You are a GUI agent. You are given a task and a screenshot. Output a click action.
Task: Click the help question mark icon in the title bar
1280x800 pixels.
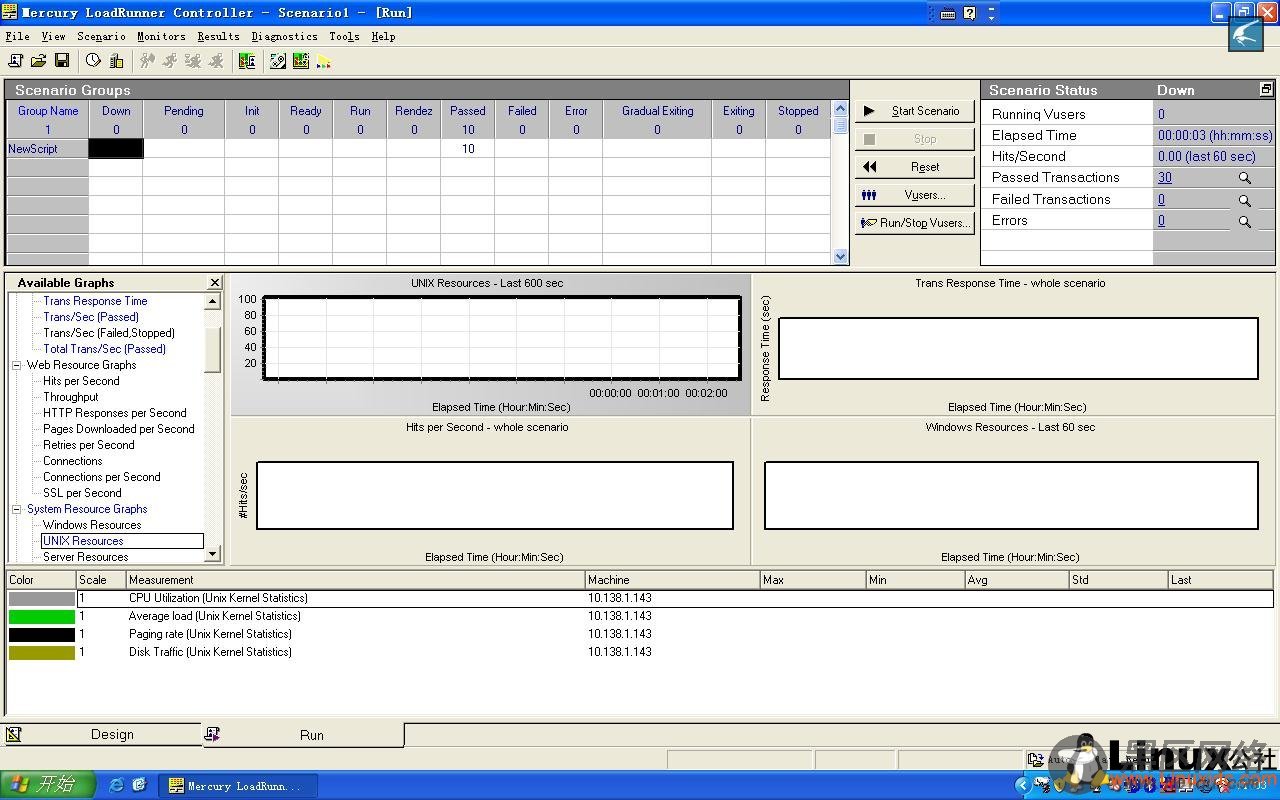969,13
